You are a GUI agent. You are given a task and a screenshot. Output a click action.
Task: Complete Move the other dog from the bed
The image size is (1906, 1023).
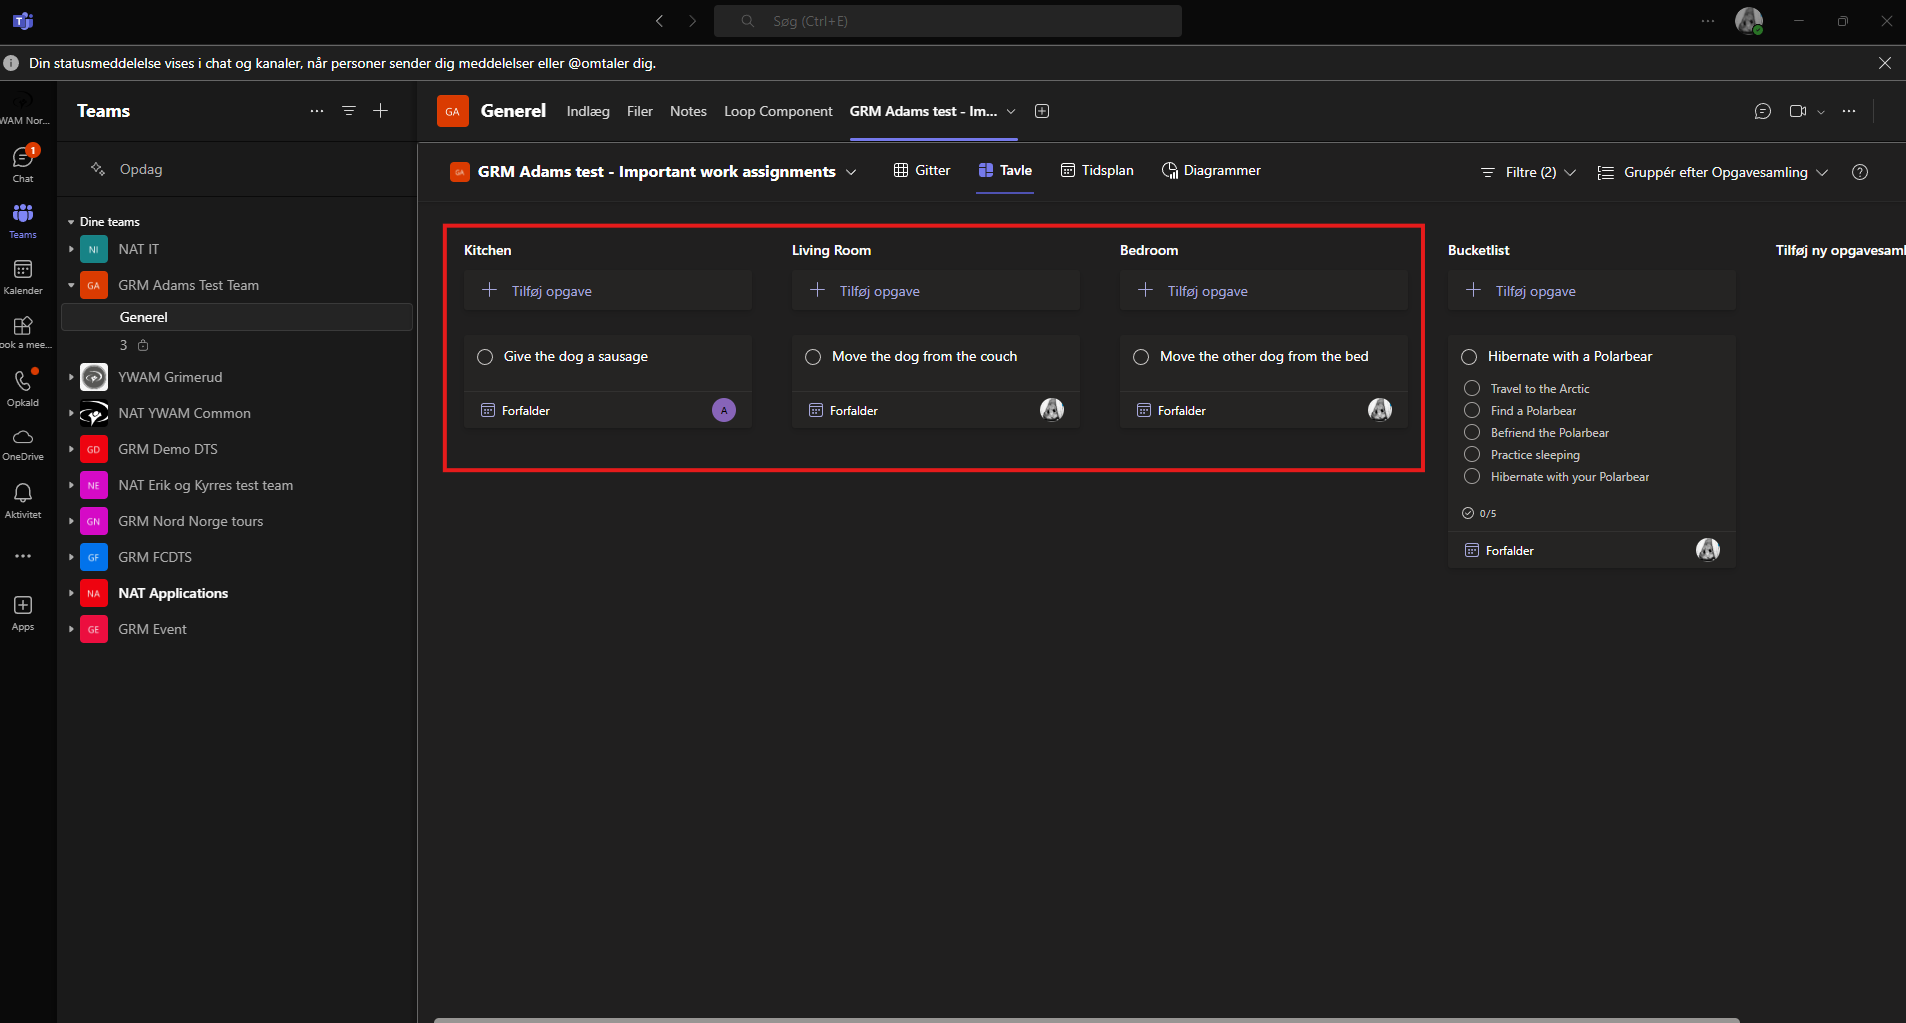coord(1141,357)
